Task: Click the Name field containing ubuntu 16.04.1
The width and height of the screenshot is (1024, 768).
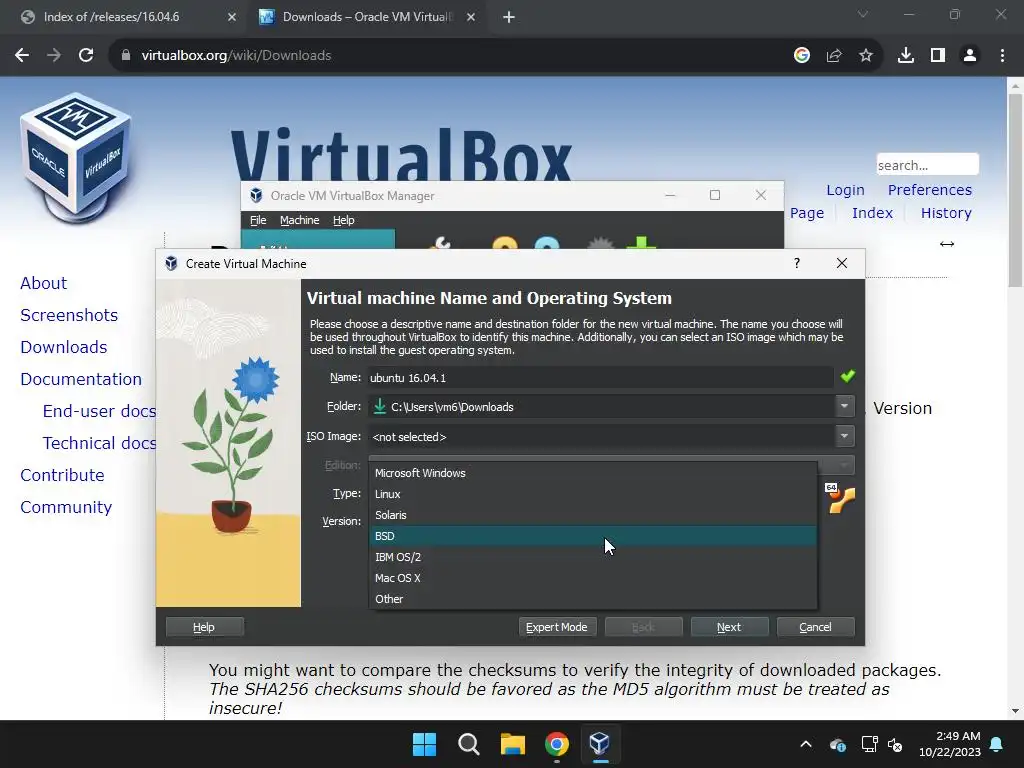Action: [x=601, y=377]
